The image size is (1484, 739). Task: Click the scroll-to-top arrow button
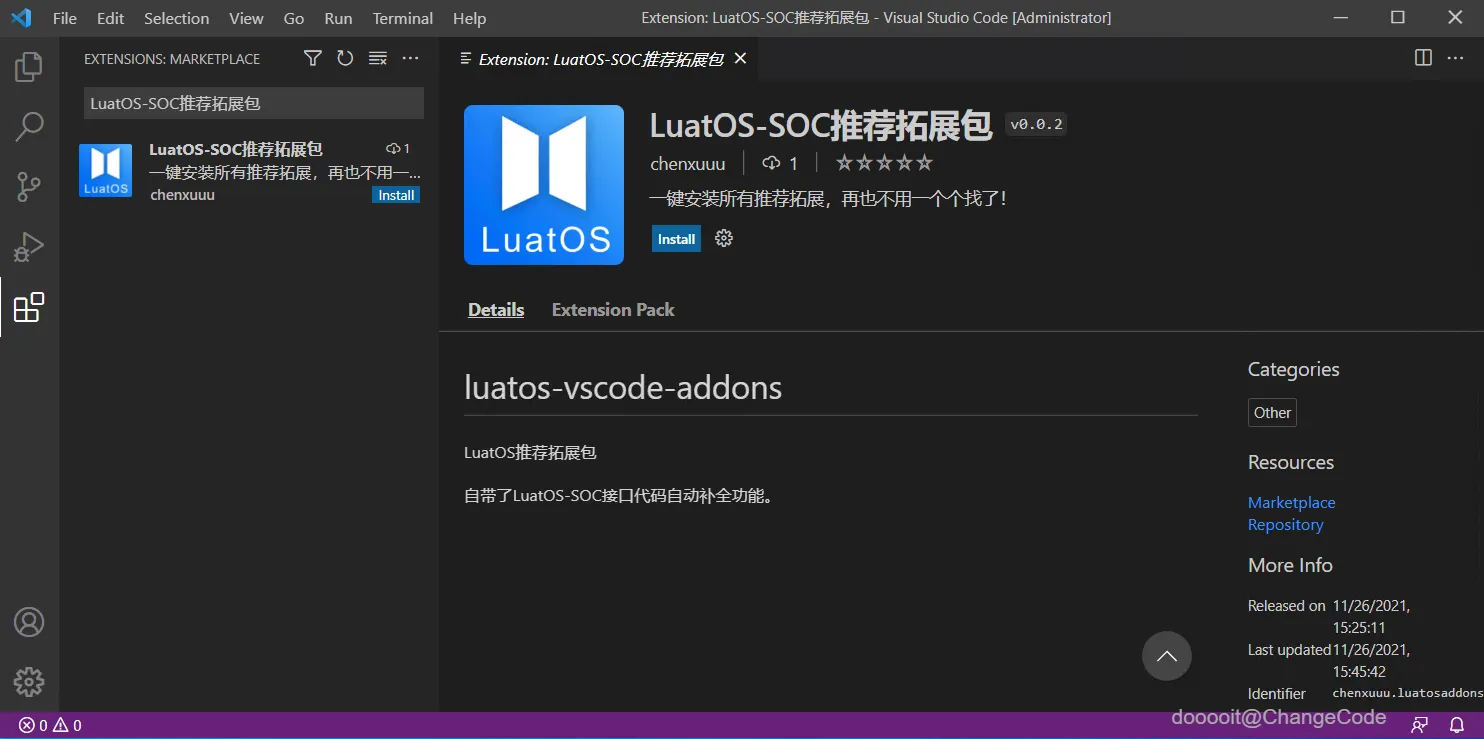point(1167,656)
